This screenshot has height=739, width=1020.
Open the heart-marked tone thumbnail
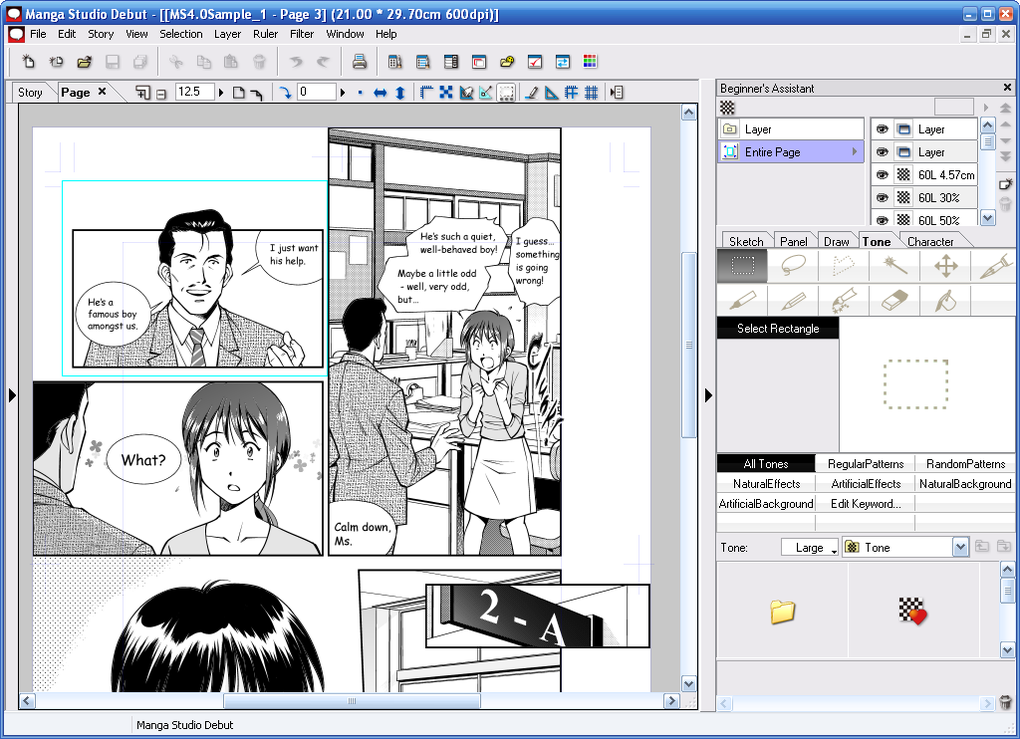pyautogui.click(x=912, y=611)
